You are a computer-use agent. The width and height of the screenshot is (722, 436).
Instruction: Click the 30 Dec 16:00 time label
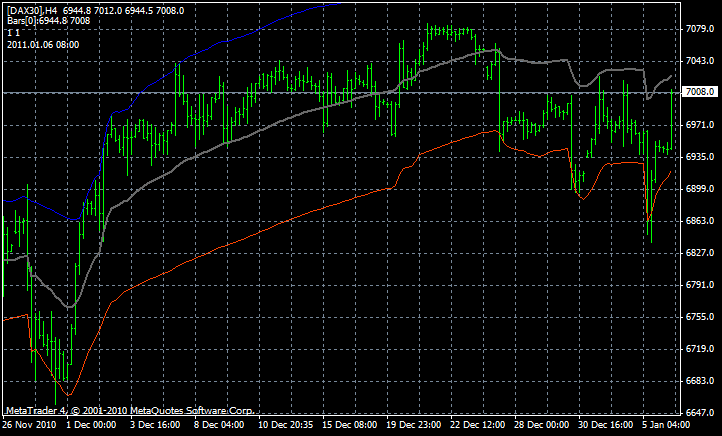click(x=606, y=424)
